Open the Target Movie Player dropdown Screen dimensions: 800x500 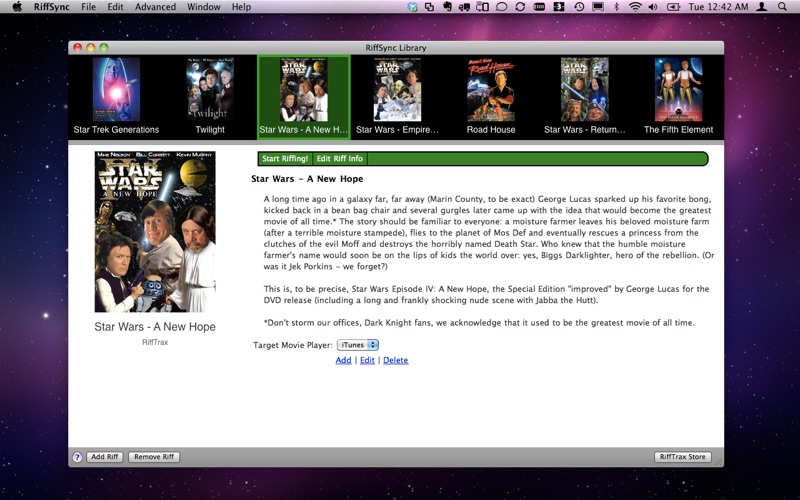click(358, 345)
